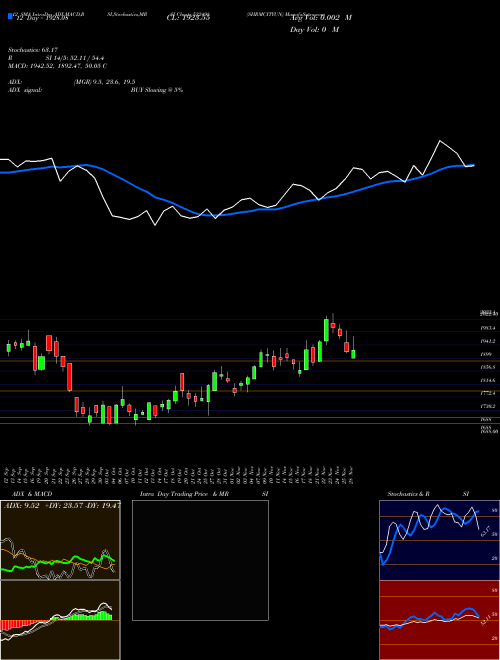500x660 pixels.
Task: Click the 'ADX signal:' label
Action: tap(25, 90)
